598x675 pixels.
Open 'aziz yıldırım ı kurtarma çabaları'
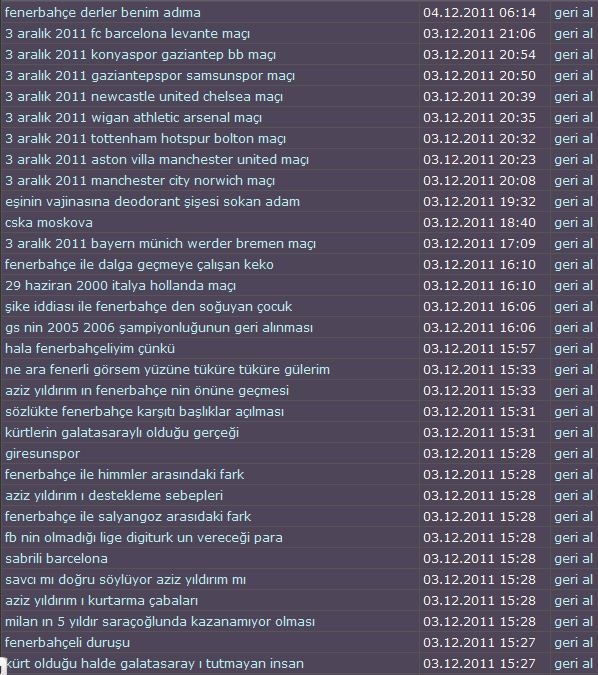tap(102, 601)
